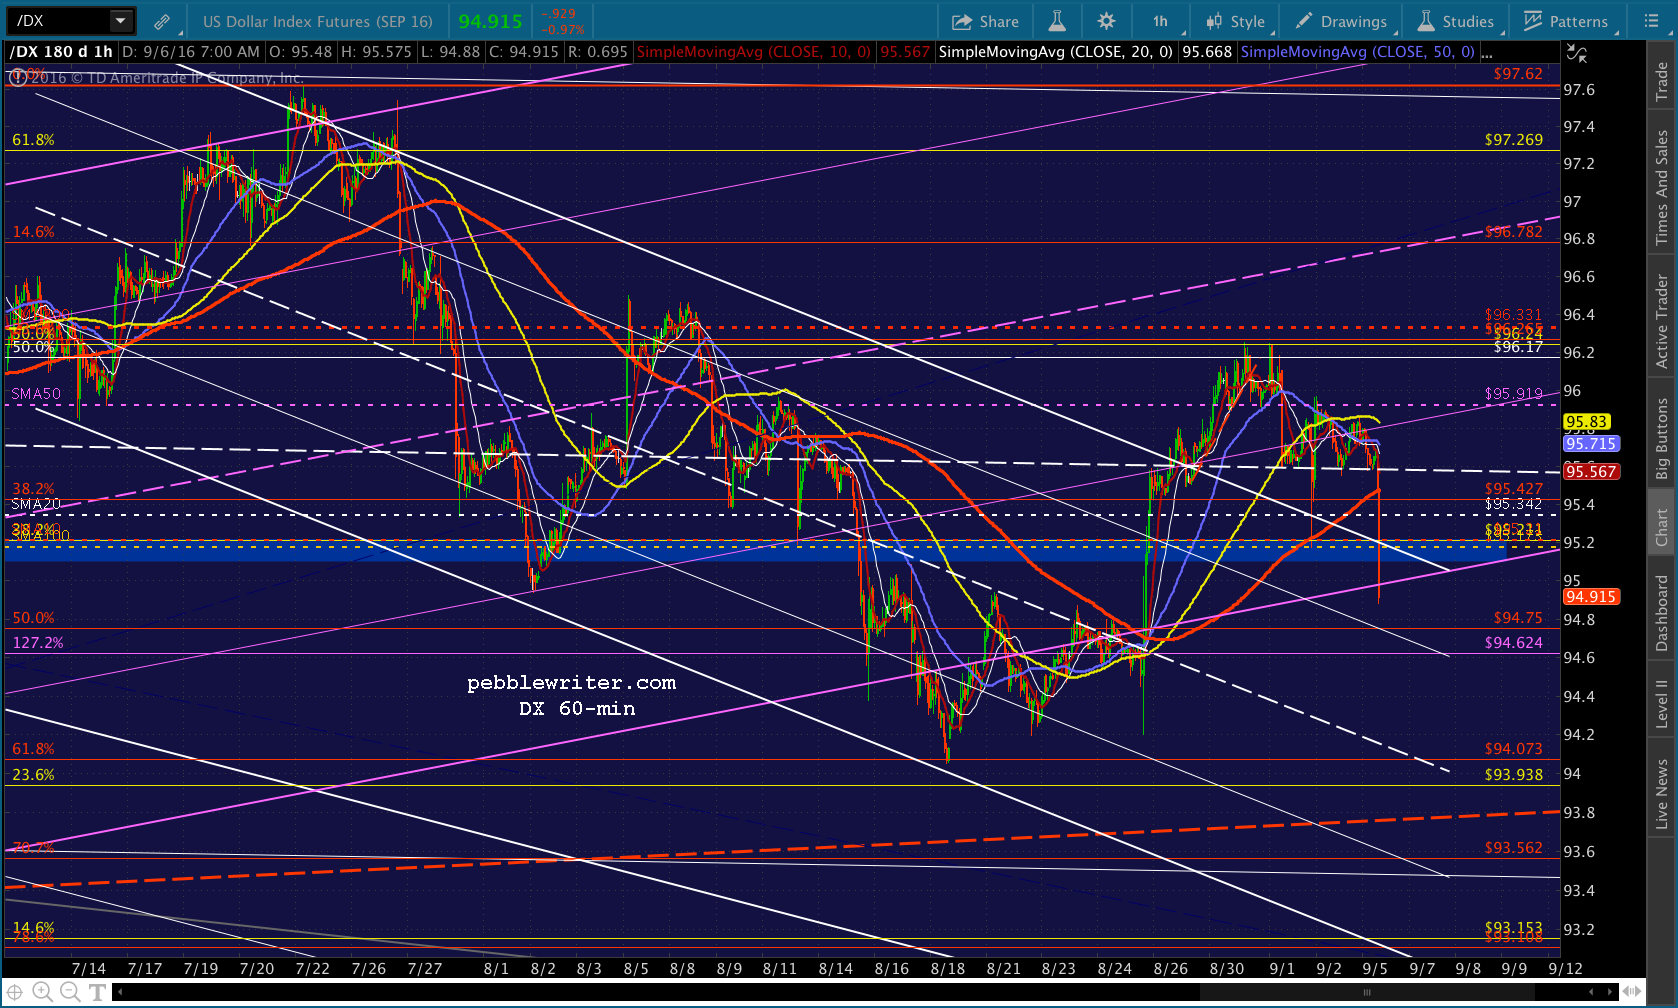Zoom in with the plus magnifier icon
Image resolution: width=1678 pixels, height=1008 pixels.
tap(42, 992)
